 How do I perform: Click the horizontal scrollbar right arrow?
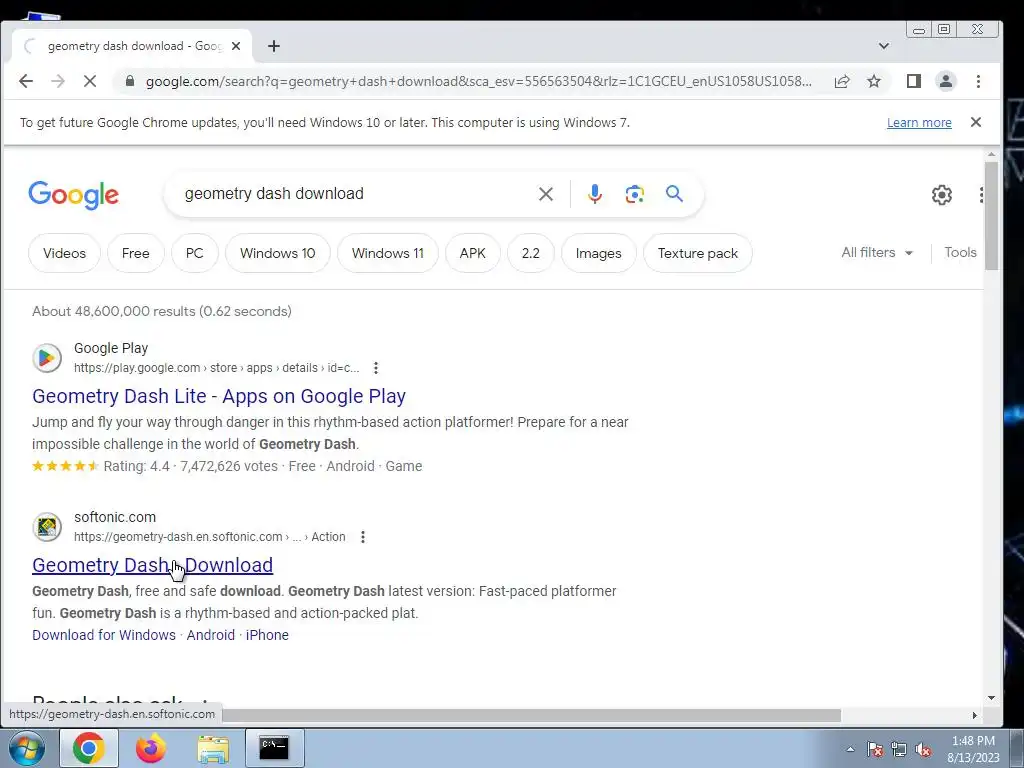point(974,716)
